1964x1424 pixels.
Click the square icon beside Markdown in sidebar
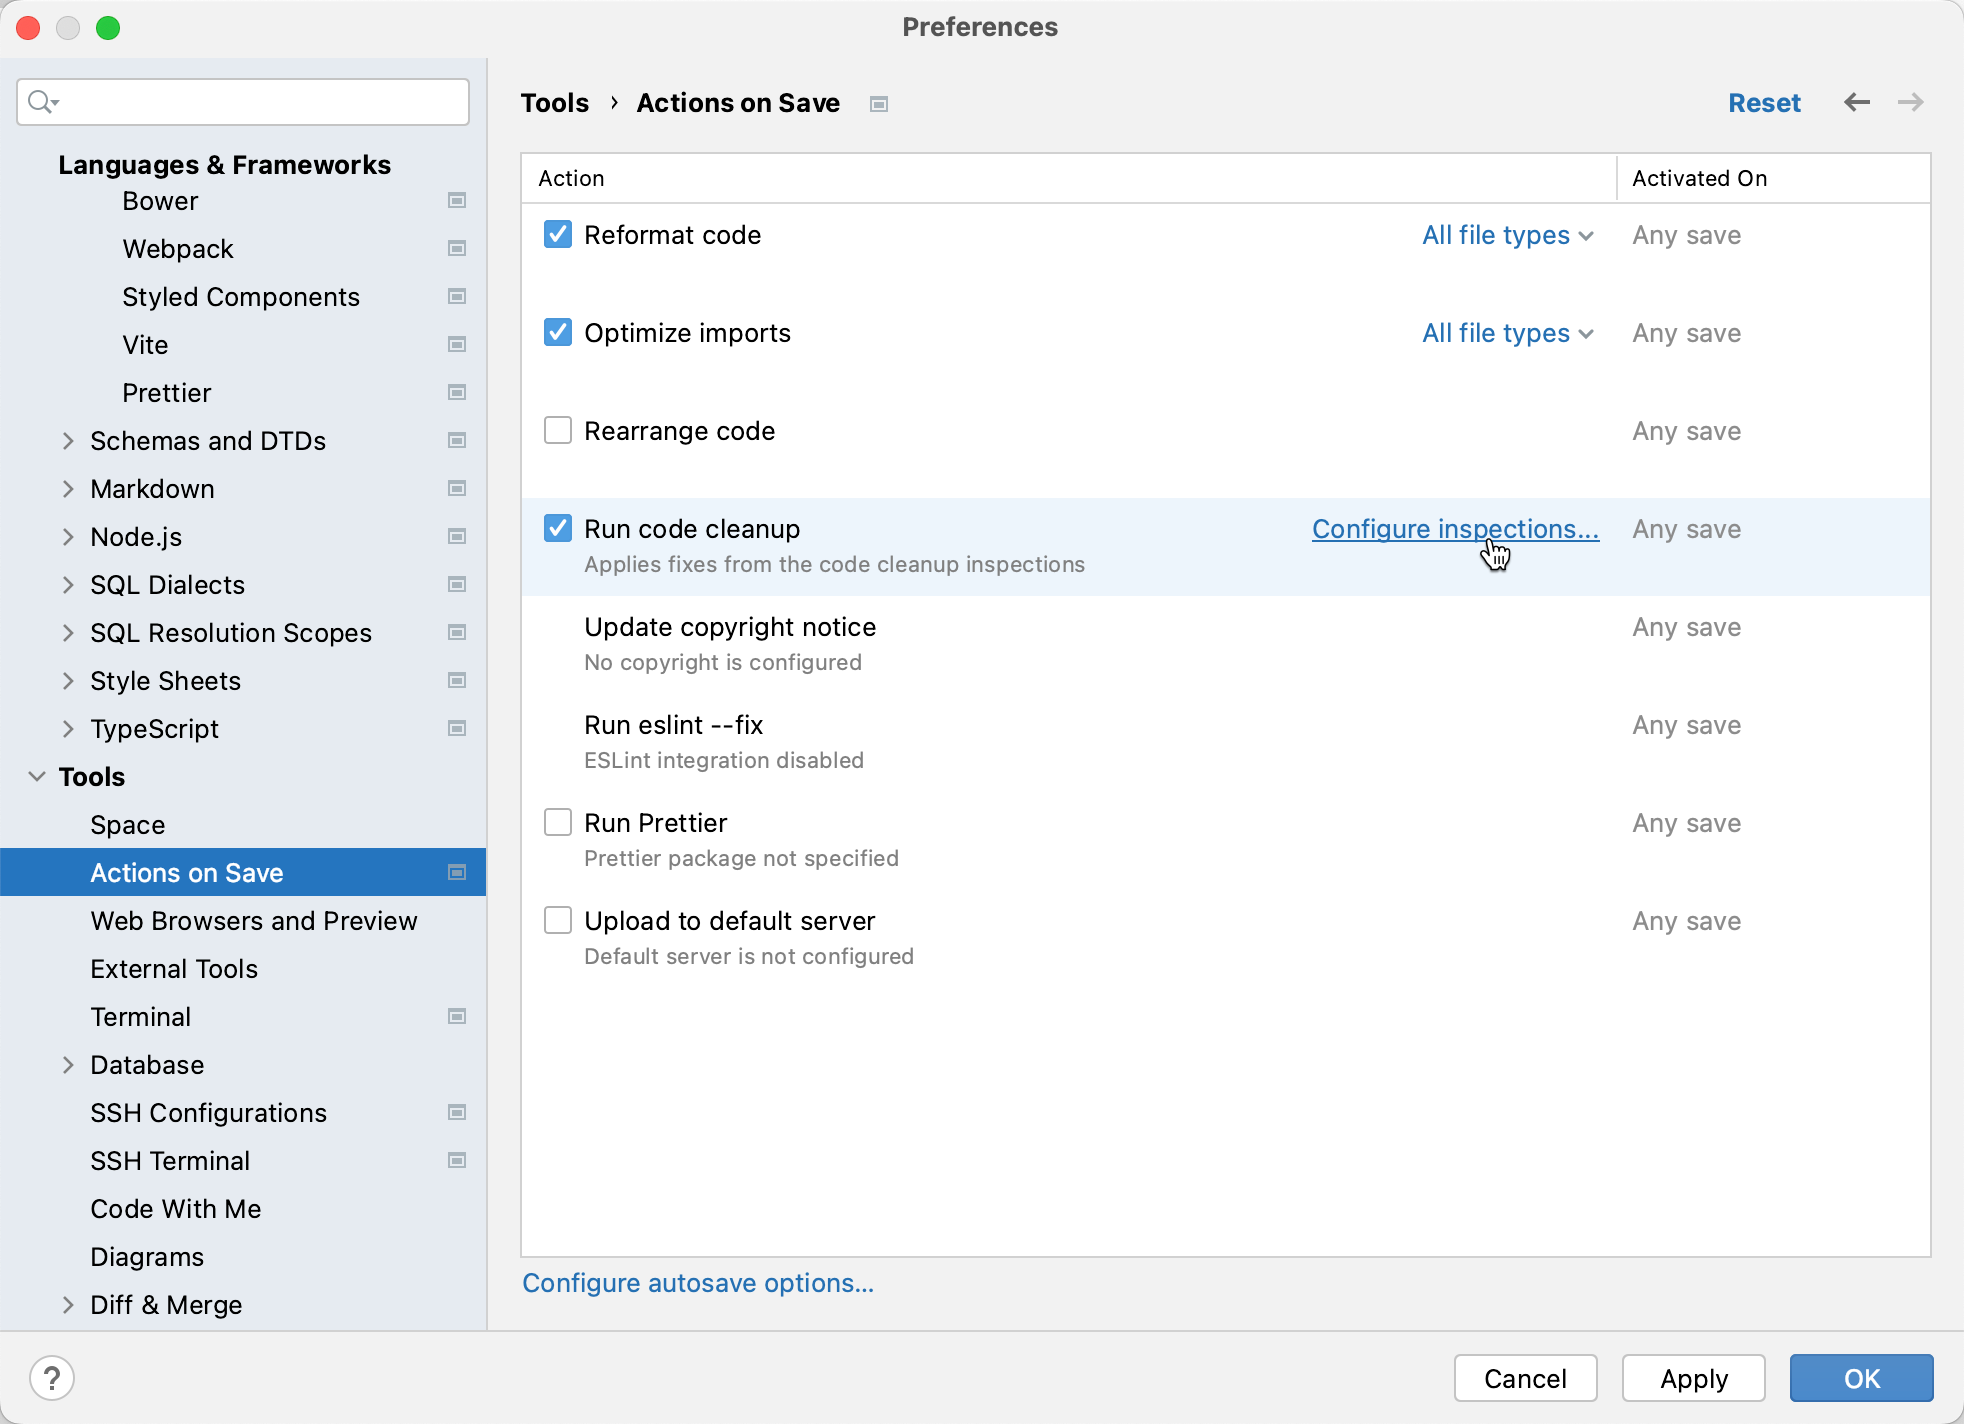coord(457,488)
